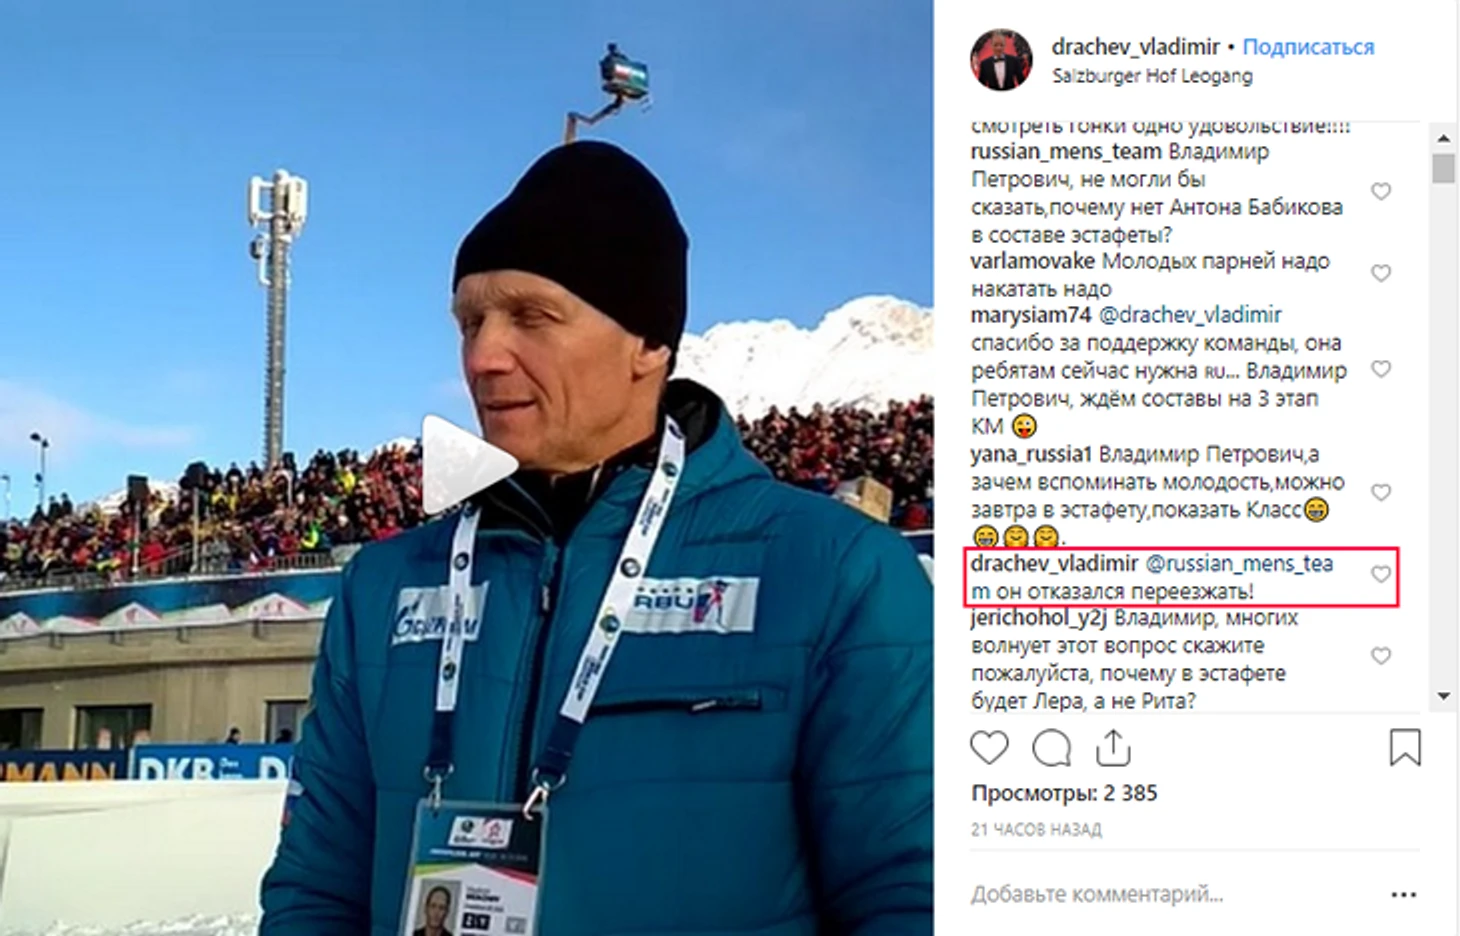1460x936 pixels.
Task: Like varlamovake's comment with its heart
Action: pos(1380,273)
